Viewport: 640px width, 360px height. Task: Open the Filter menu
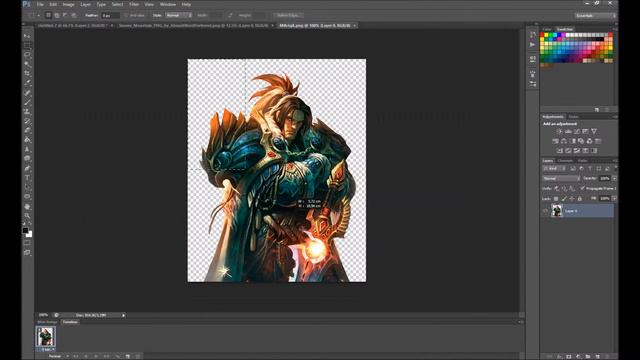click(x=134, y=4)
